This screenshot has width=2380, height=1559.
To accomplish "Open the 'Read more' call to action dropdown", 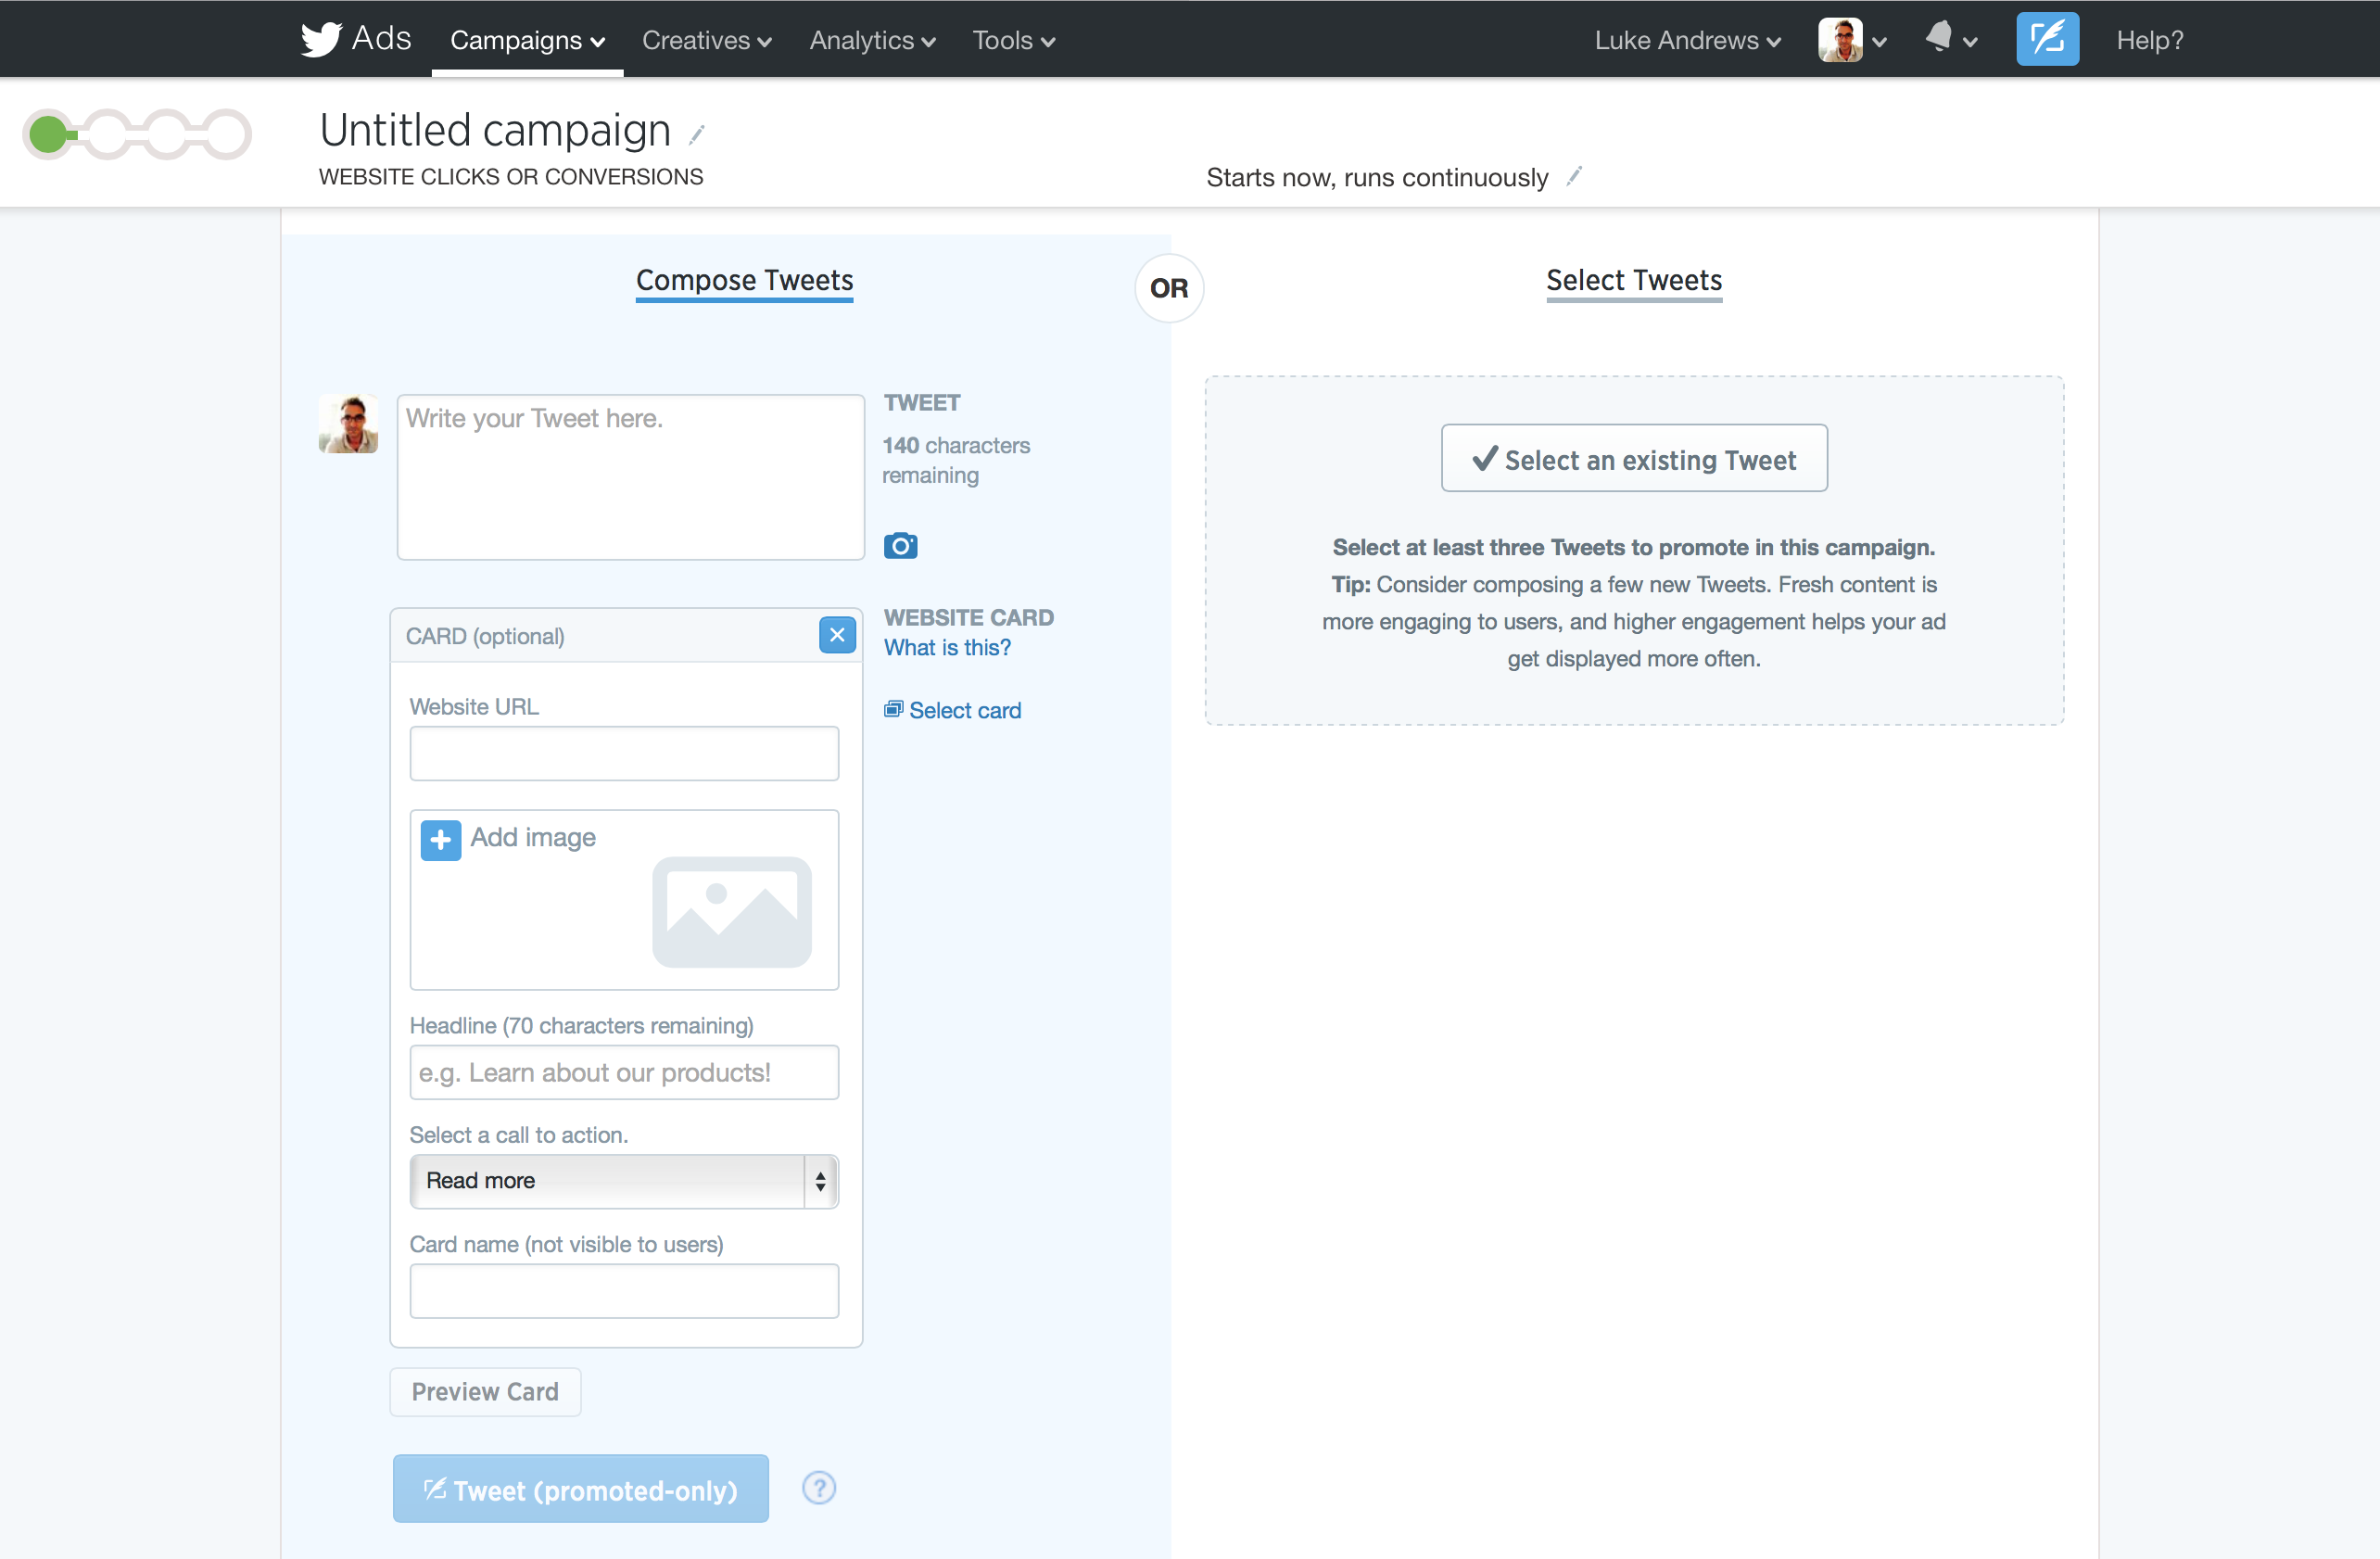I will point(624,1181).
